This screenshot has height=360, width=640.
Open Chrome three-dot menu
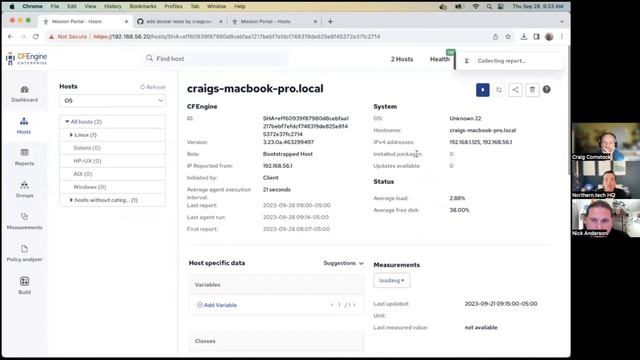pos(562,37)
